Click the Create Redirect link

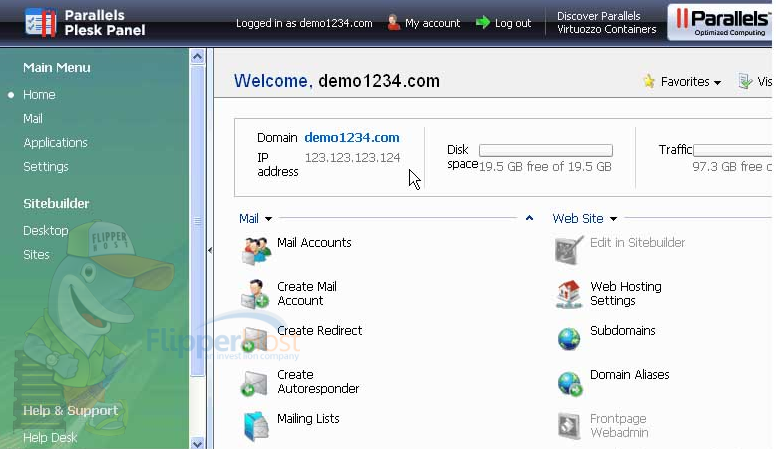click(x=320, y=330)
